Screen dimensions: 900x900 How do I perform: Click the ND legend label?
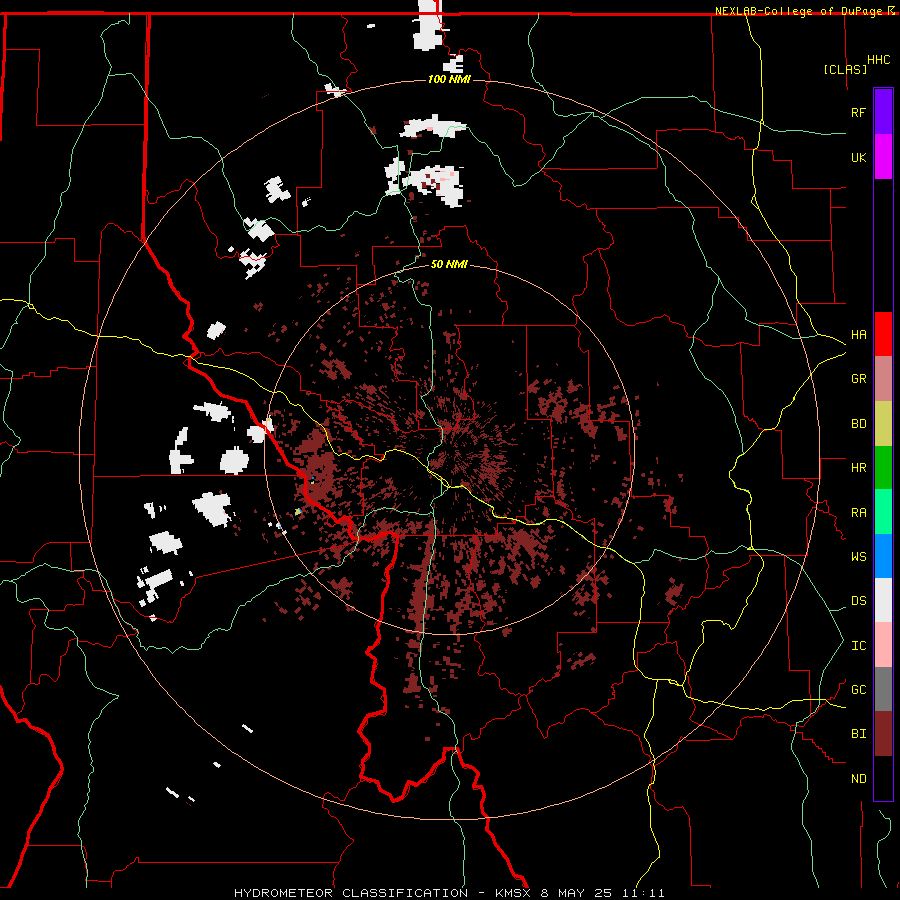tap(858, 779)
